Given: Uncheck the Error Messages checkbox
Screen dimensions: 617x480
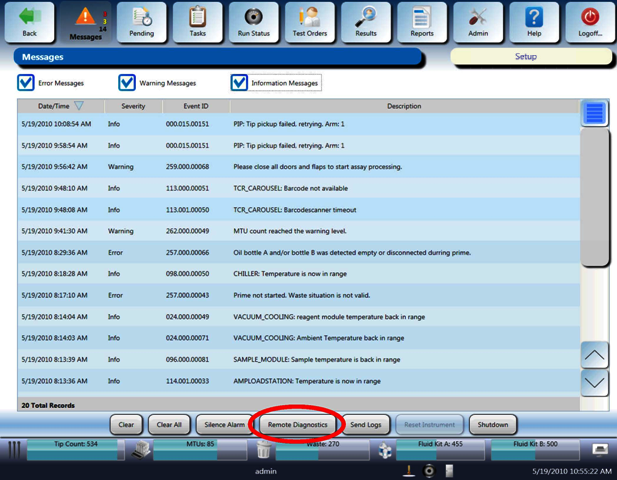Looking at the screenshot, I should click(x=27, y=82).
